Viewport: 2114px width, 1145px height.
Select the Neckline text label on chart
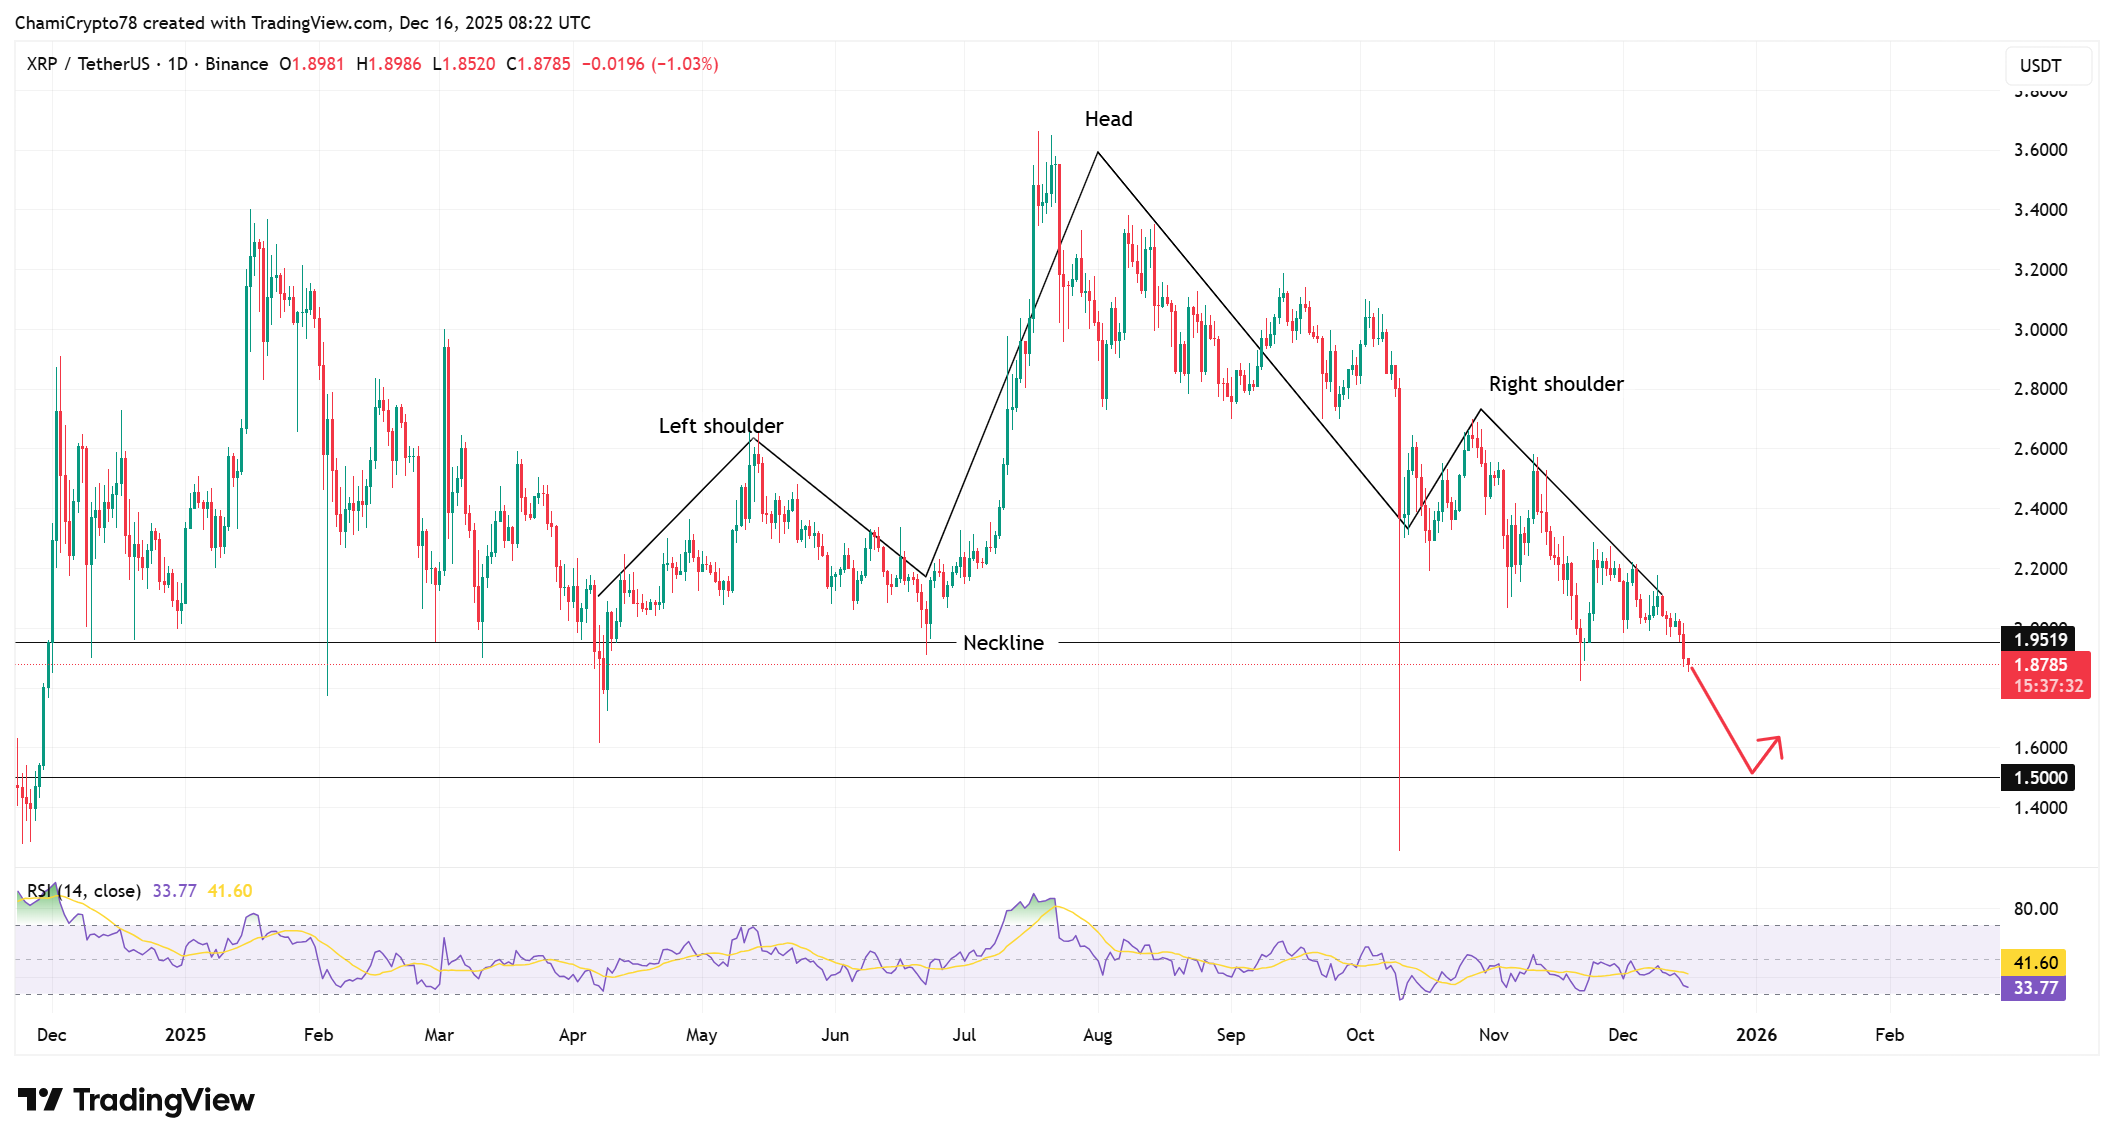click(x=1003, y=643)
